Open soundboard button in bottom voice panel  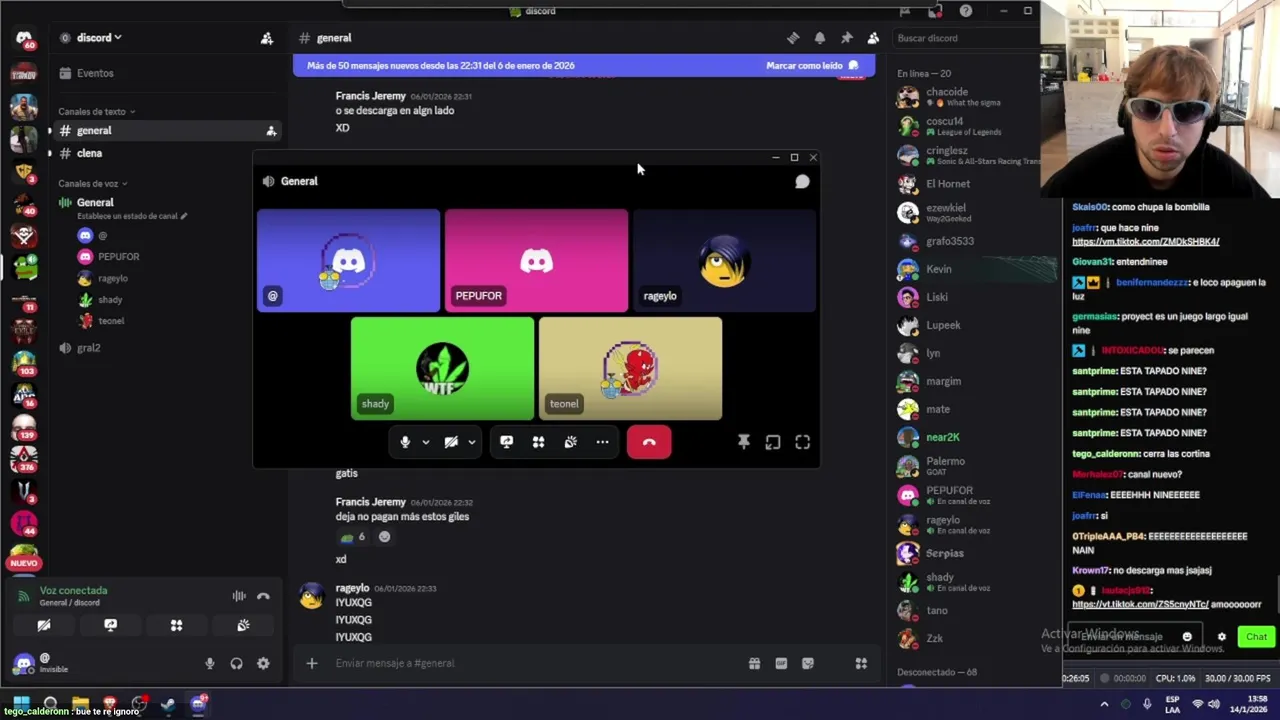coord(243,625)
